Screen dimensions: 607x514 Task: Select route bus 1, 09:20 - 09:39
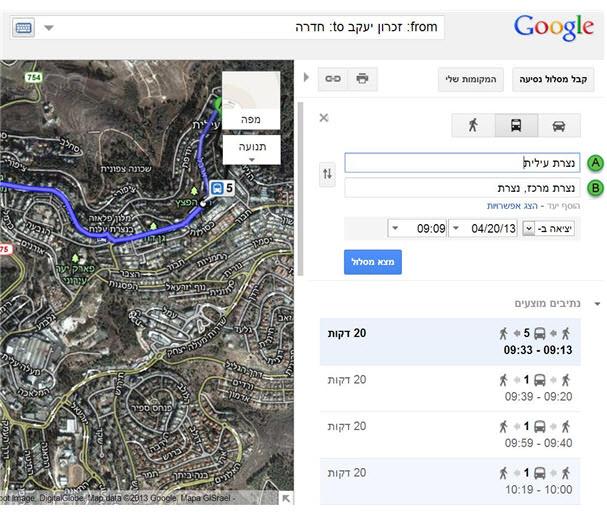450,388
